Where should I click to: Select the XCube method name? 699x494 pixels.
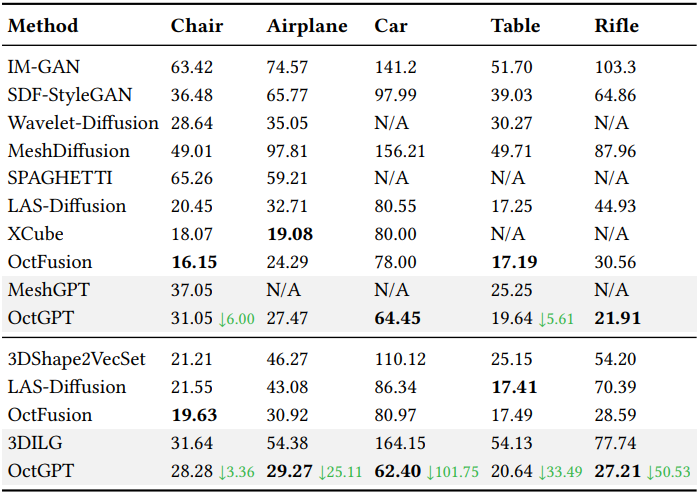[x=35, y=235]
